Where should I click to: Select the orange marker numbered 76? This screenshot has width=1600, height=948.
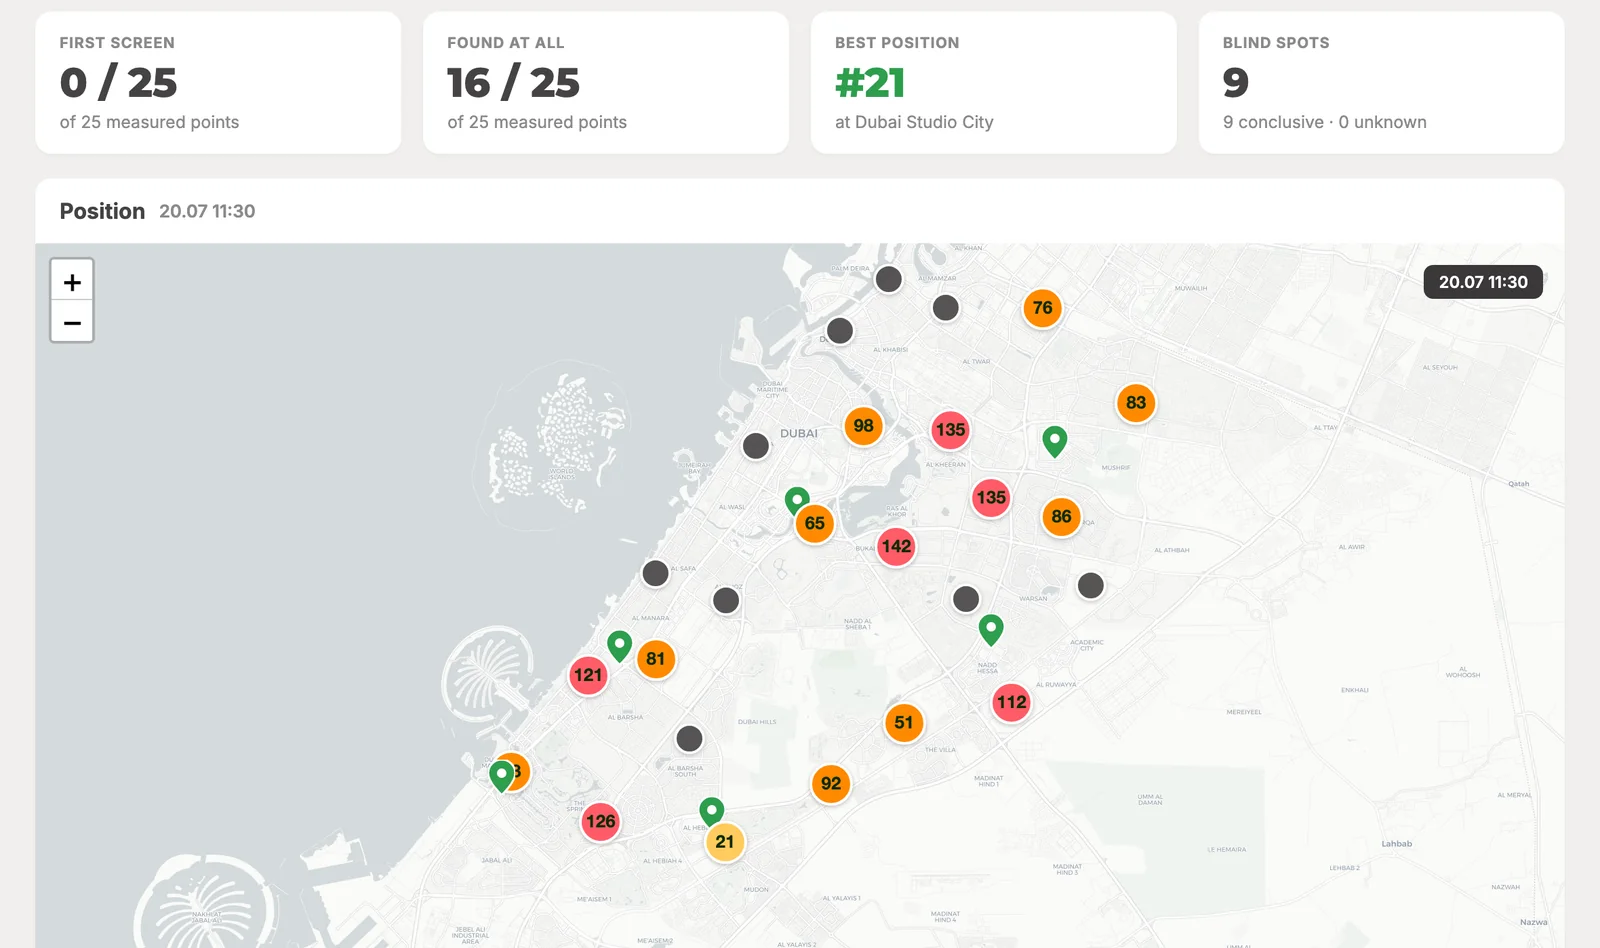click(x=1042, y=308)
